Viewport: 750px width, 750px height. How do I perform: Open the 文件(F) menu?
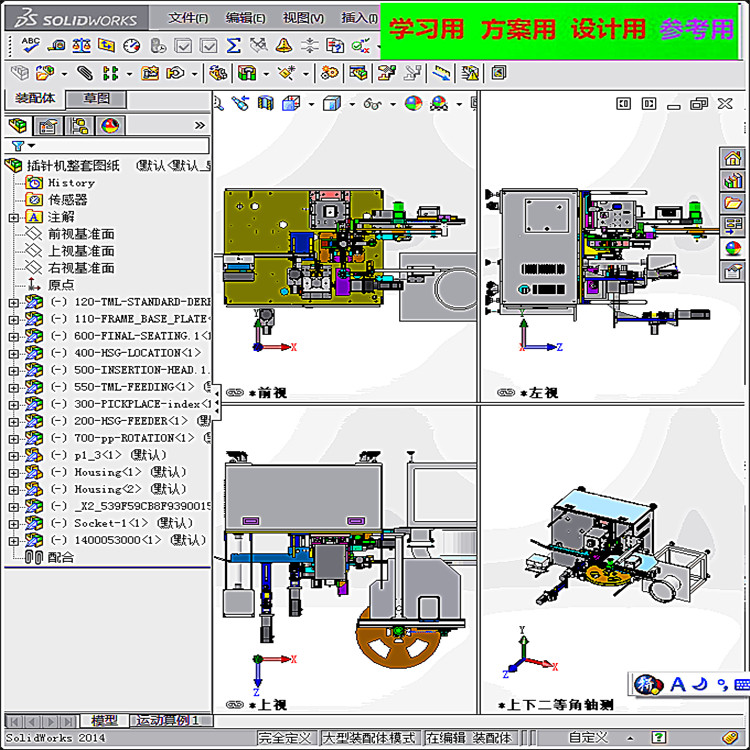click(x=188, y=18)
